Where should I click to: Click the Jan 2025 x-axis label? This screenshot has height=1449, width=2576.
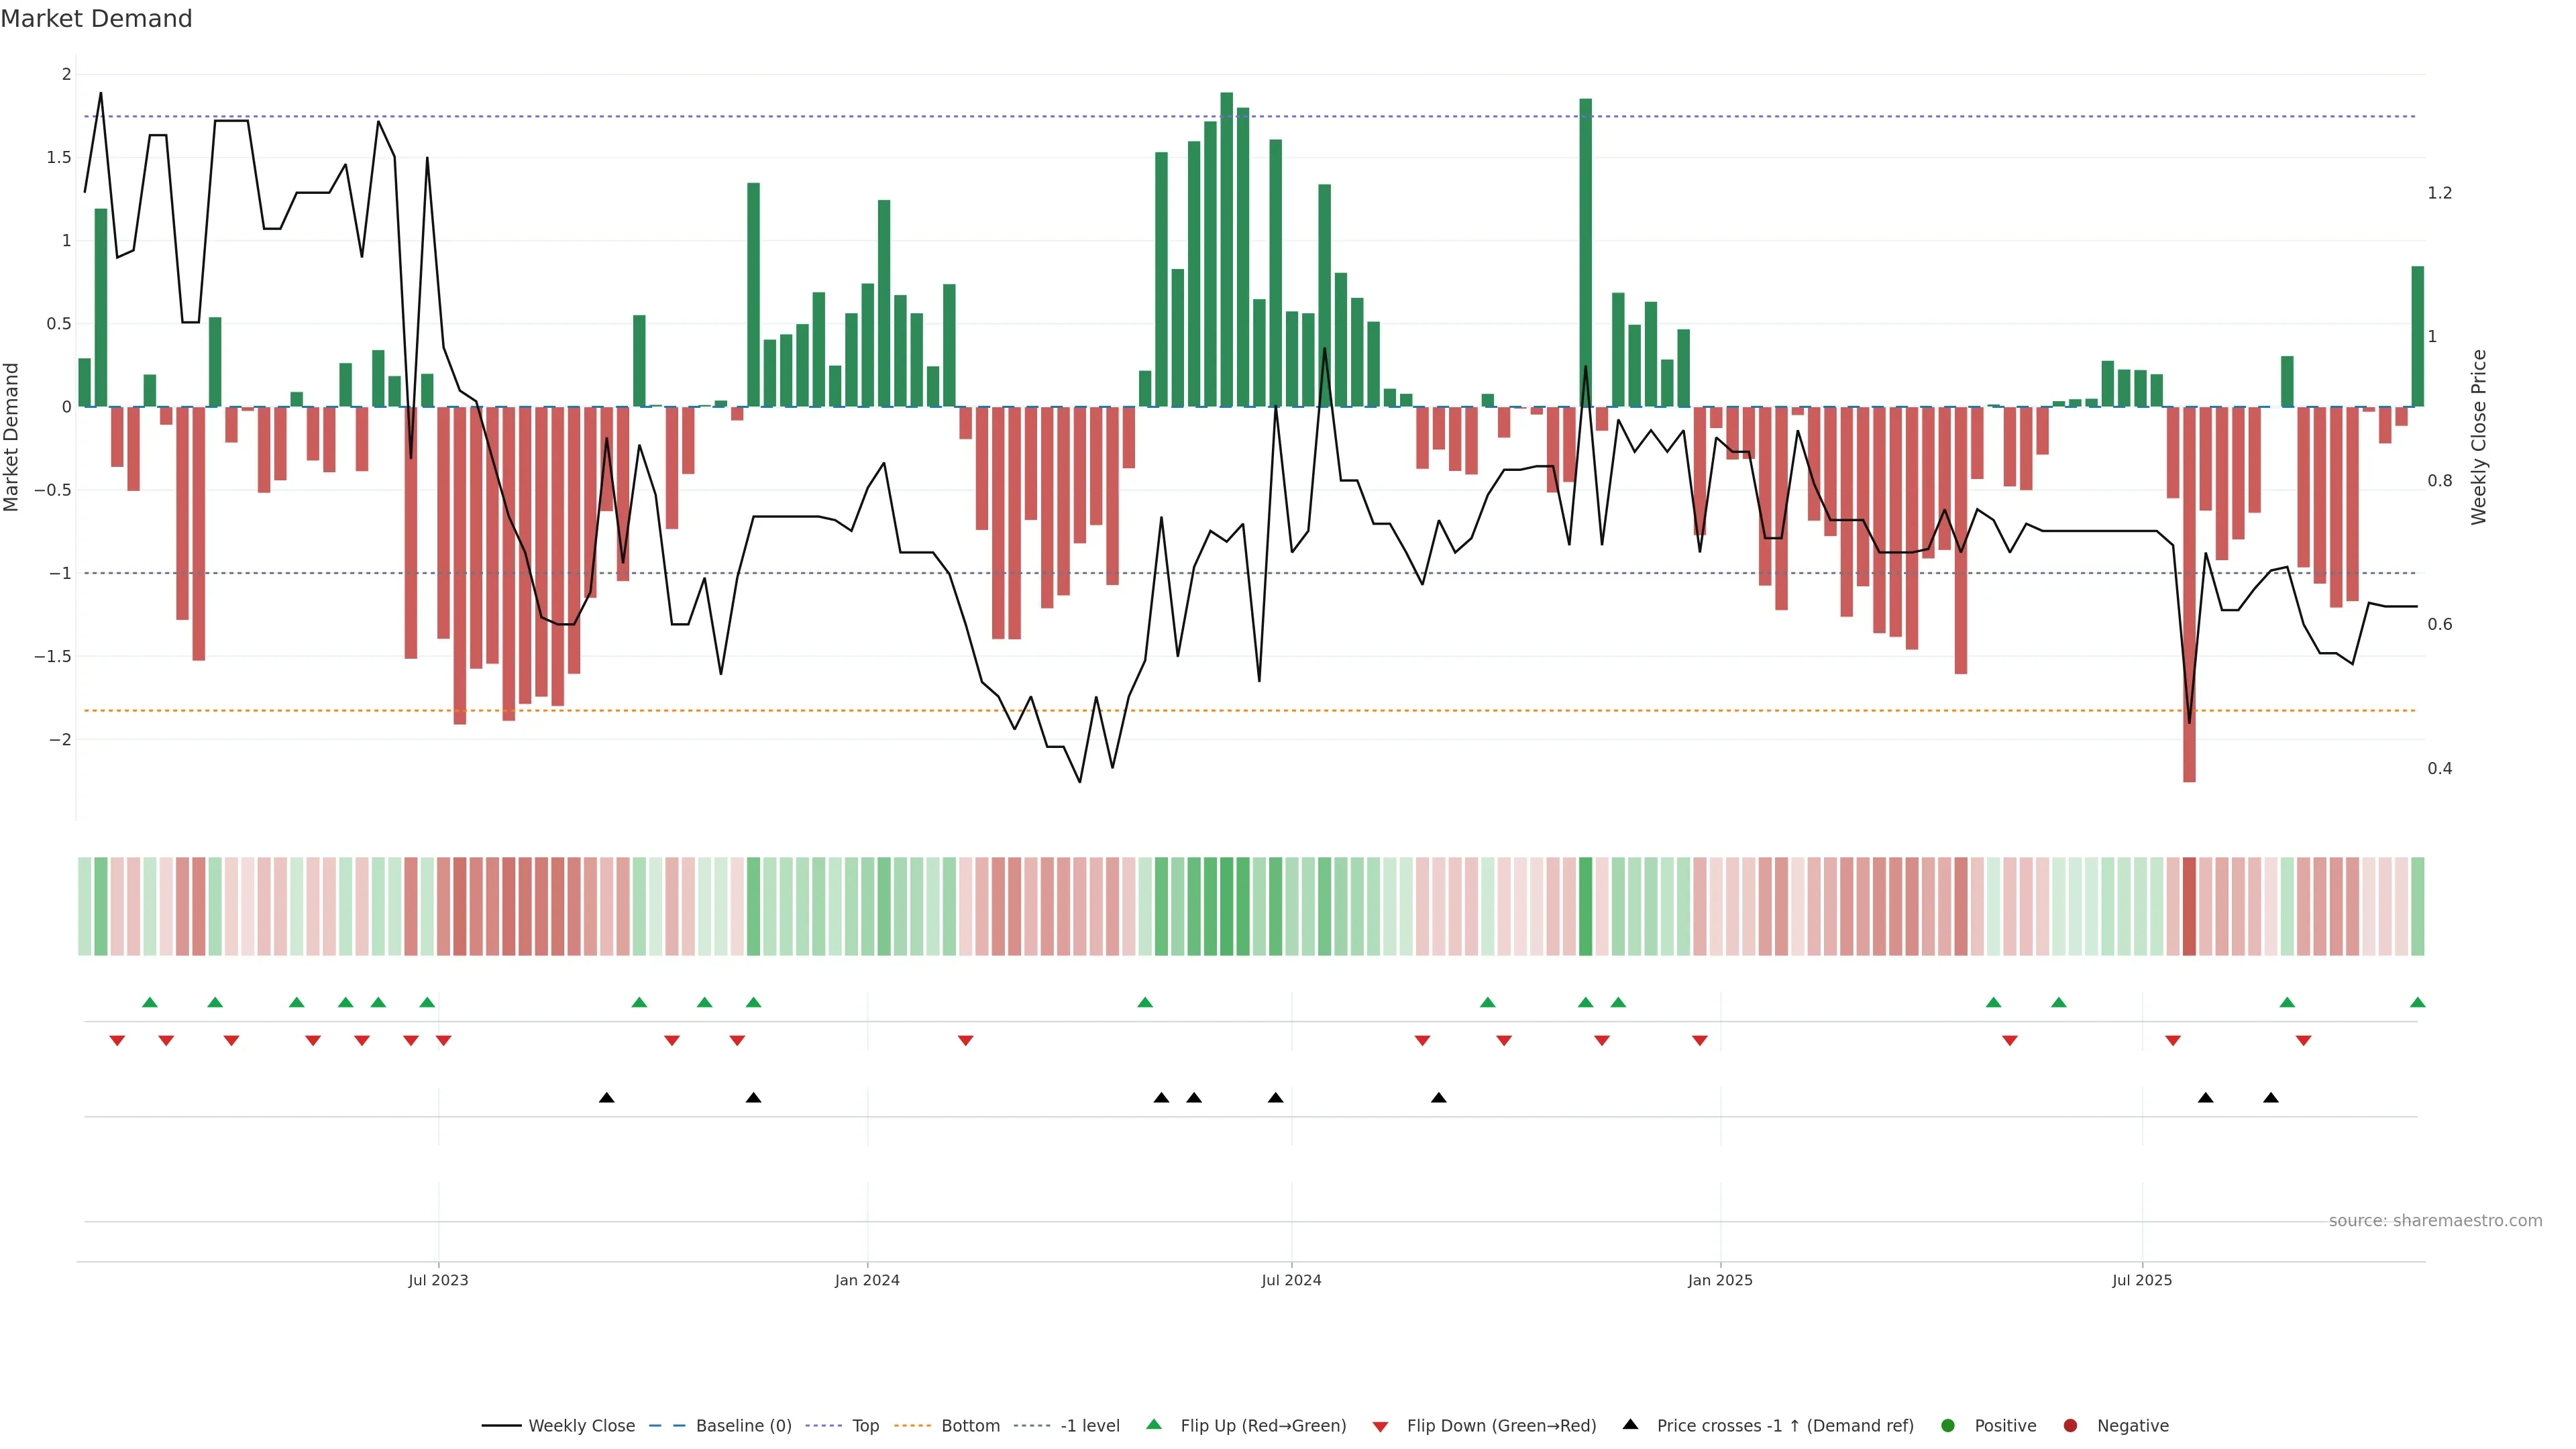(1720, 1280)
